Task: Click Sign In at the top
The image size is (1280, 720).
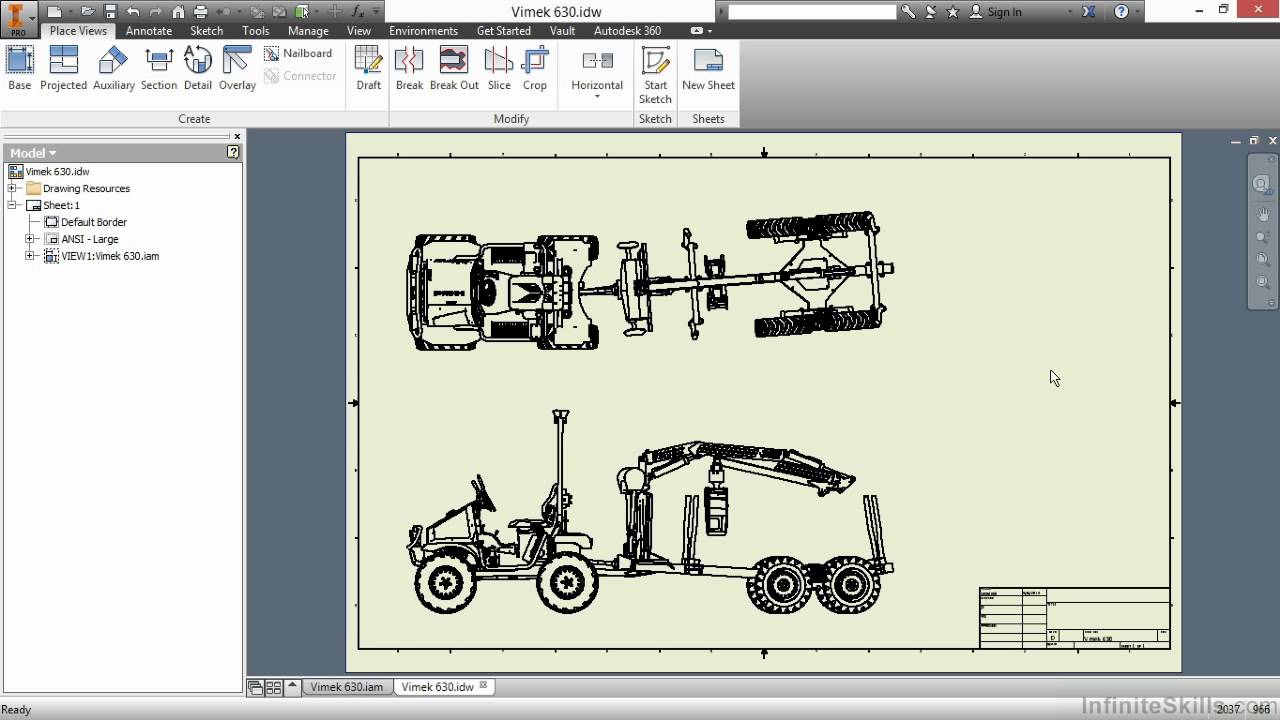Action: point(1003,11)
